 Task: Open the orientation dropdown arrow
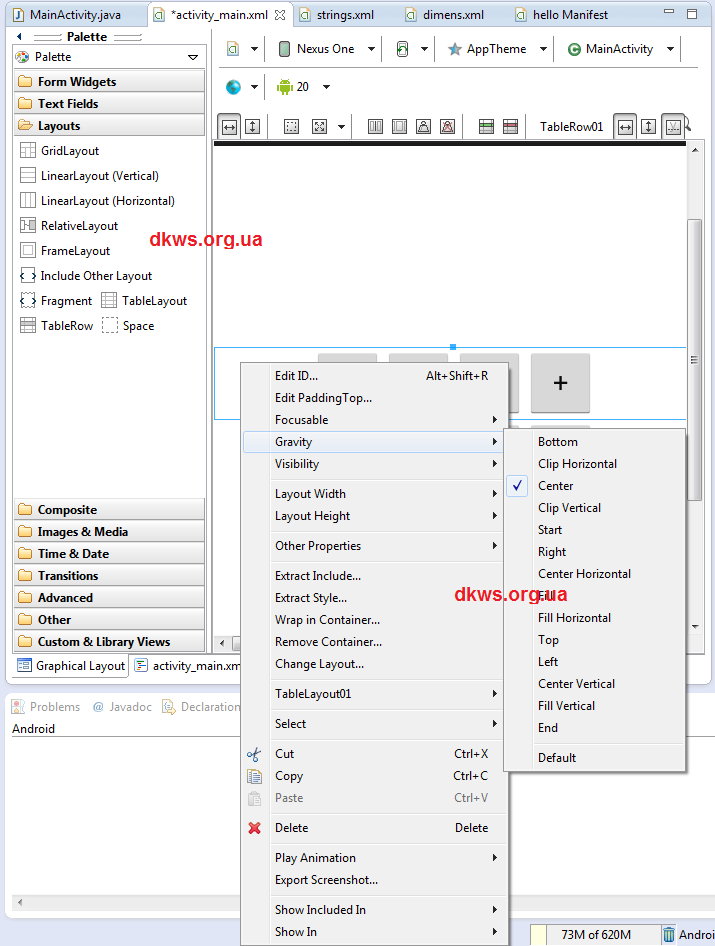424,49
